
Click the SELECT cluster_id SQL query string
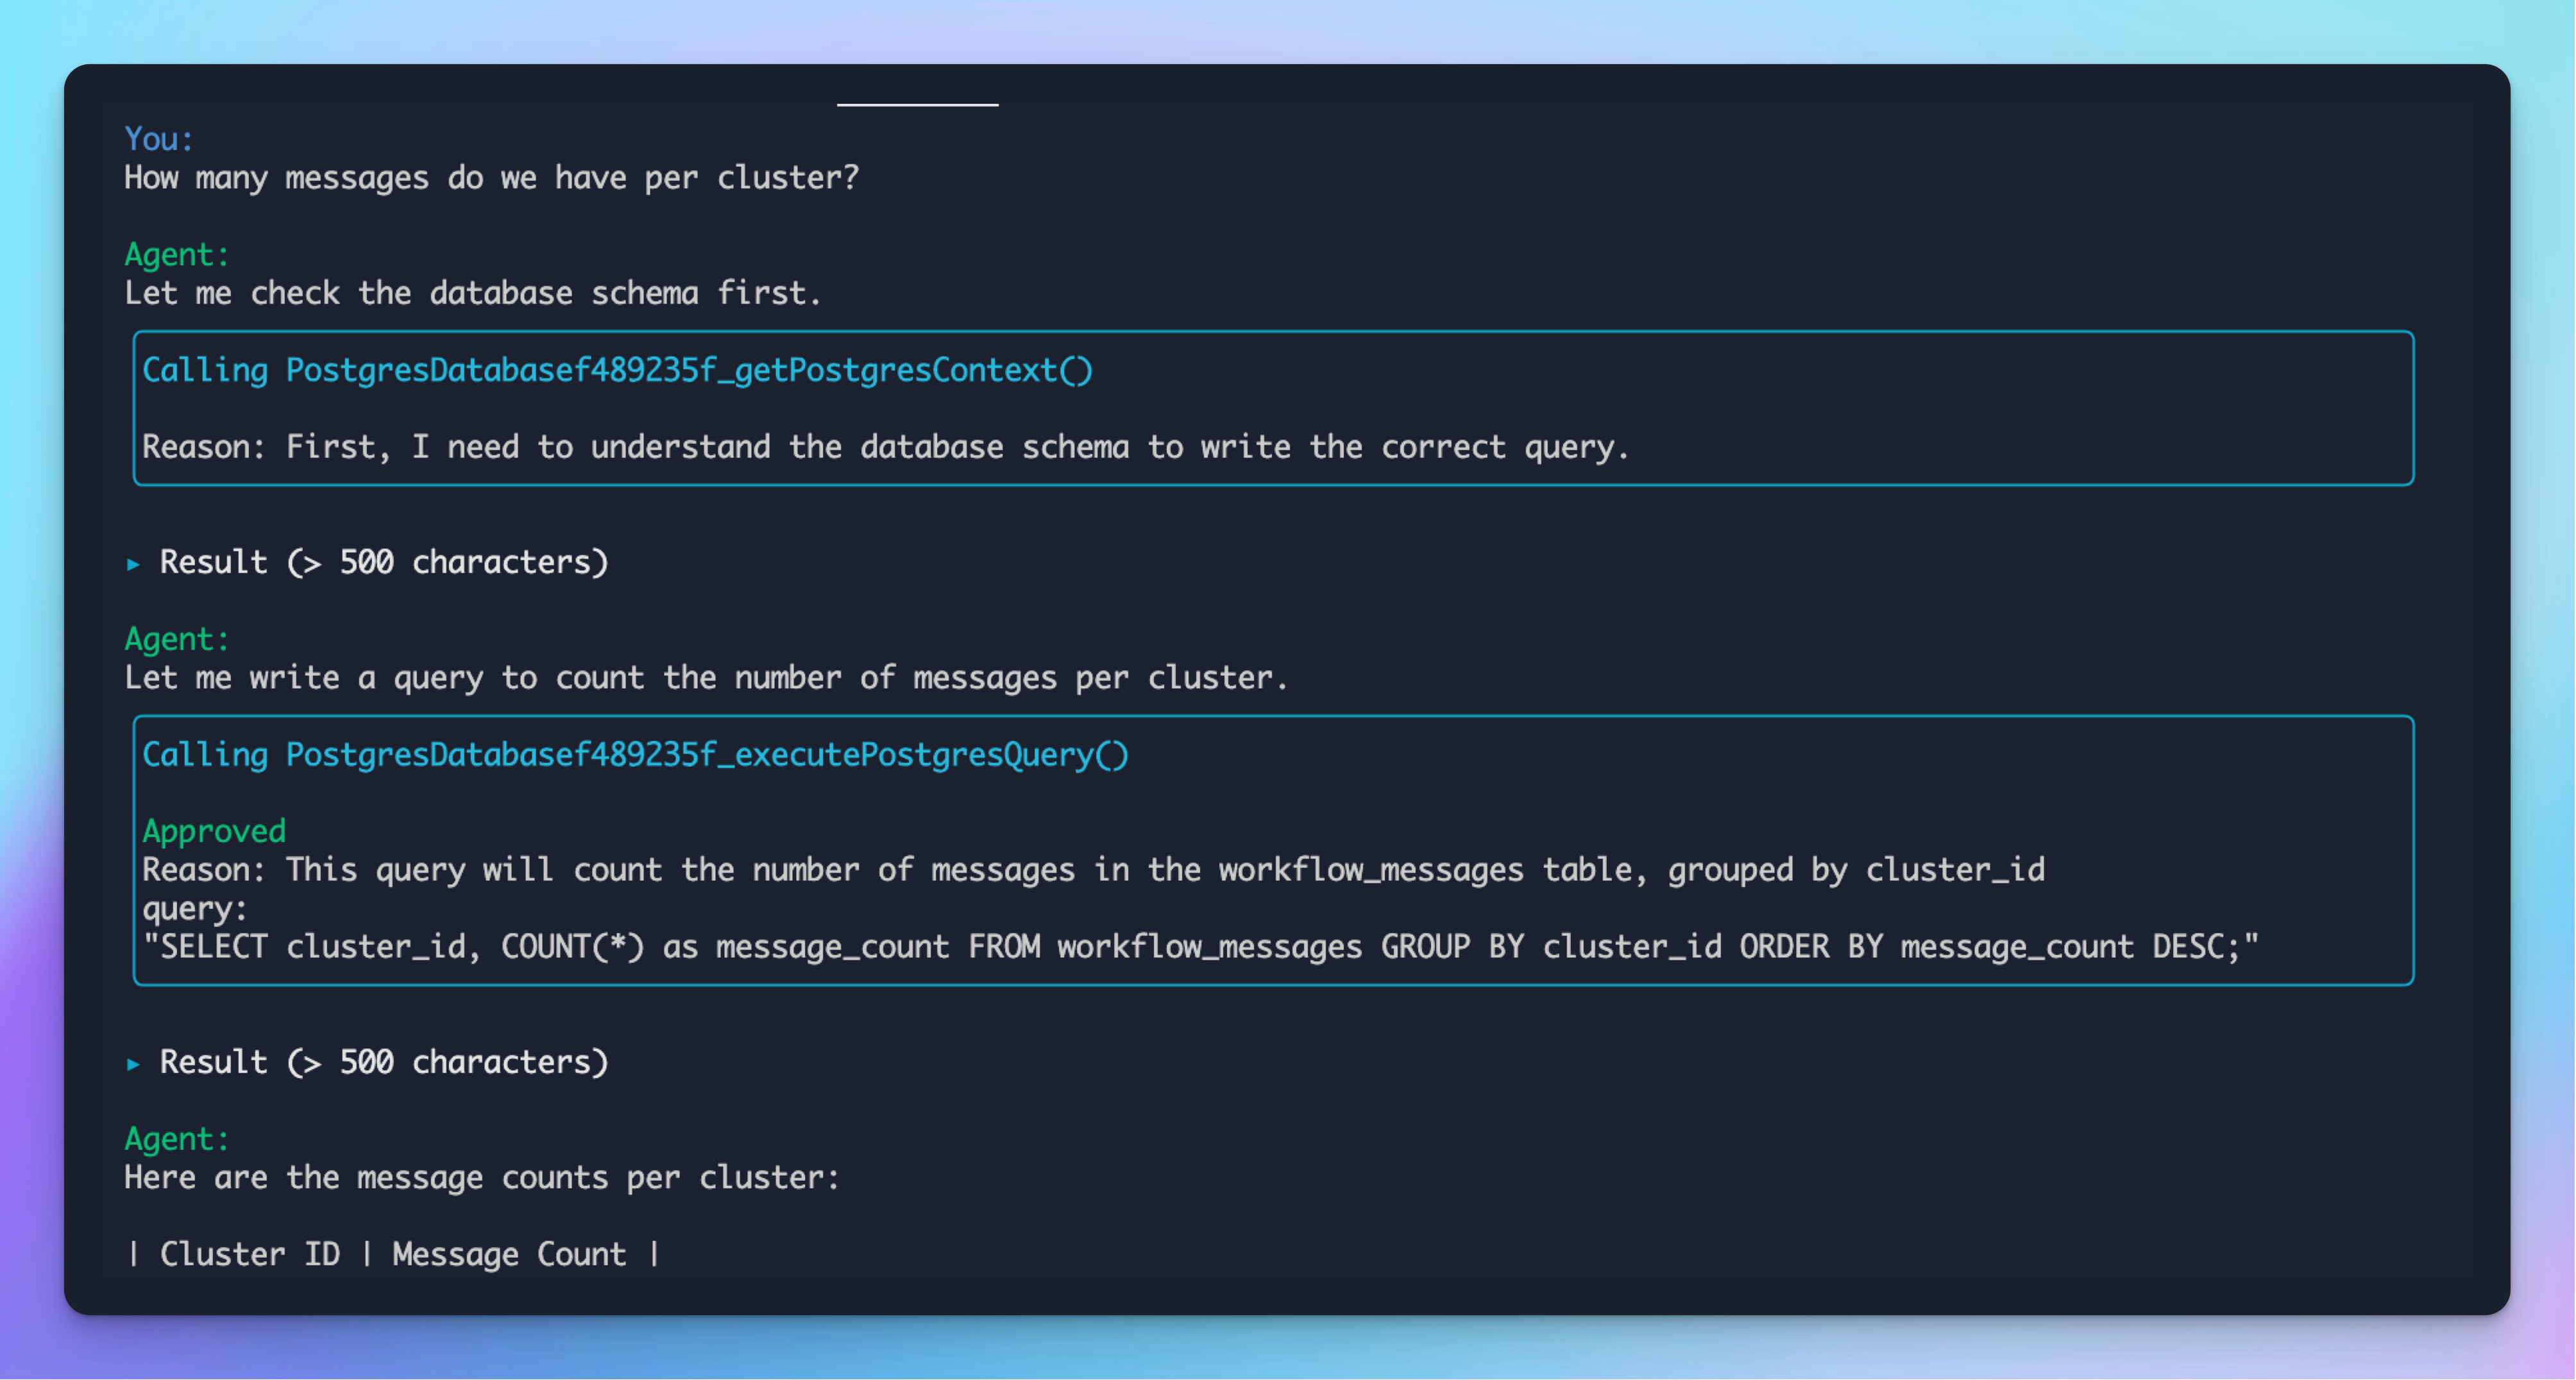pos(1200,947)
